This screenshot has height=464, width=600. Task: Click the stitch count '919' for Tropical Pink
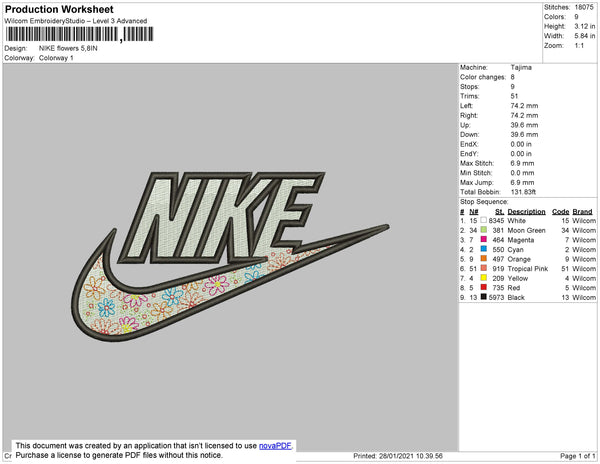pos(498,269)
